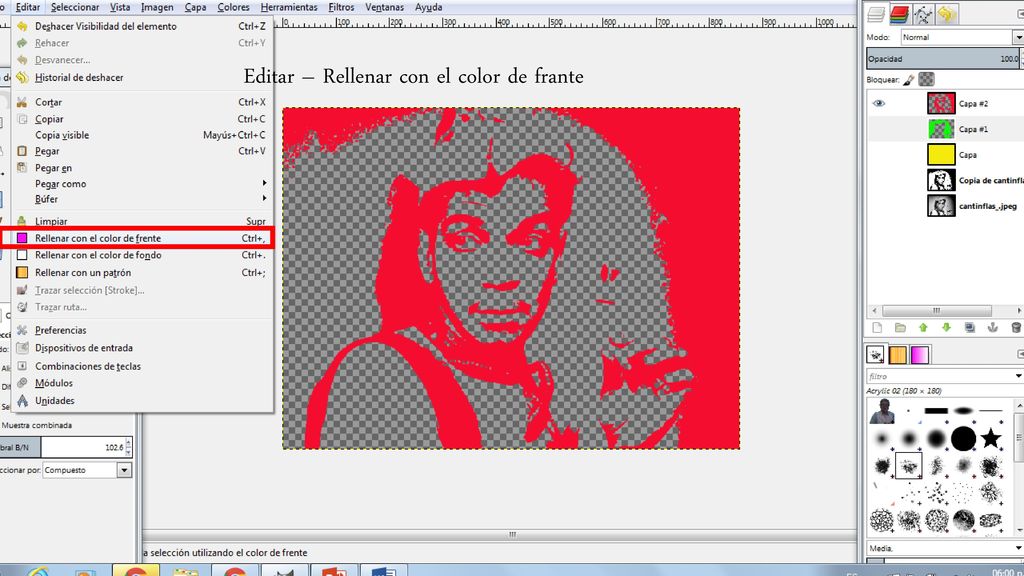Open the Paths tab icon
Screen dimensions: 1024x576
(923, 14)
